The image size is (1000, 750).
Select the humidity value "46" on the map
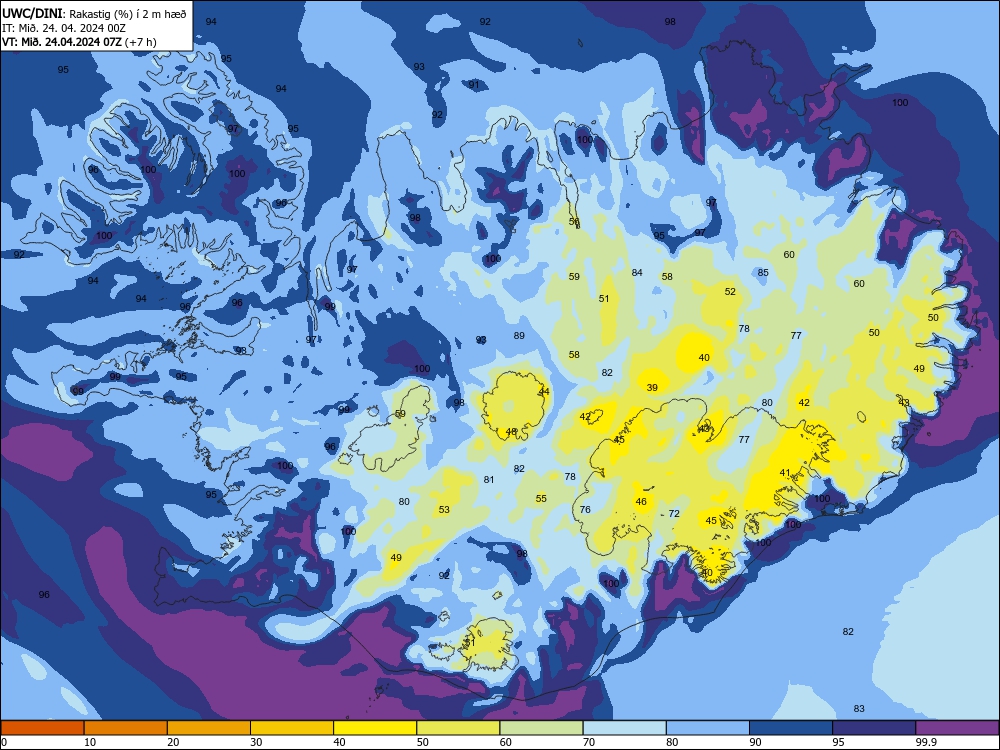641,502
